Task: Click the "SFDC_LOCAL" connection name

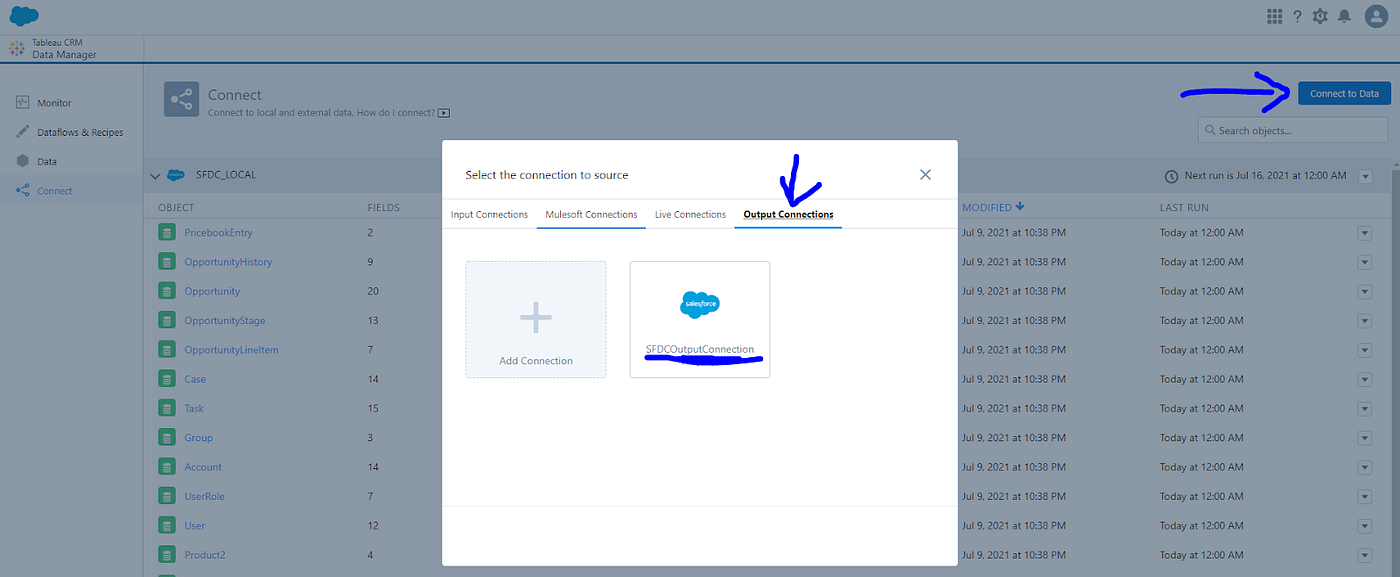Action: [226, 175]
